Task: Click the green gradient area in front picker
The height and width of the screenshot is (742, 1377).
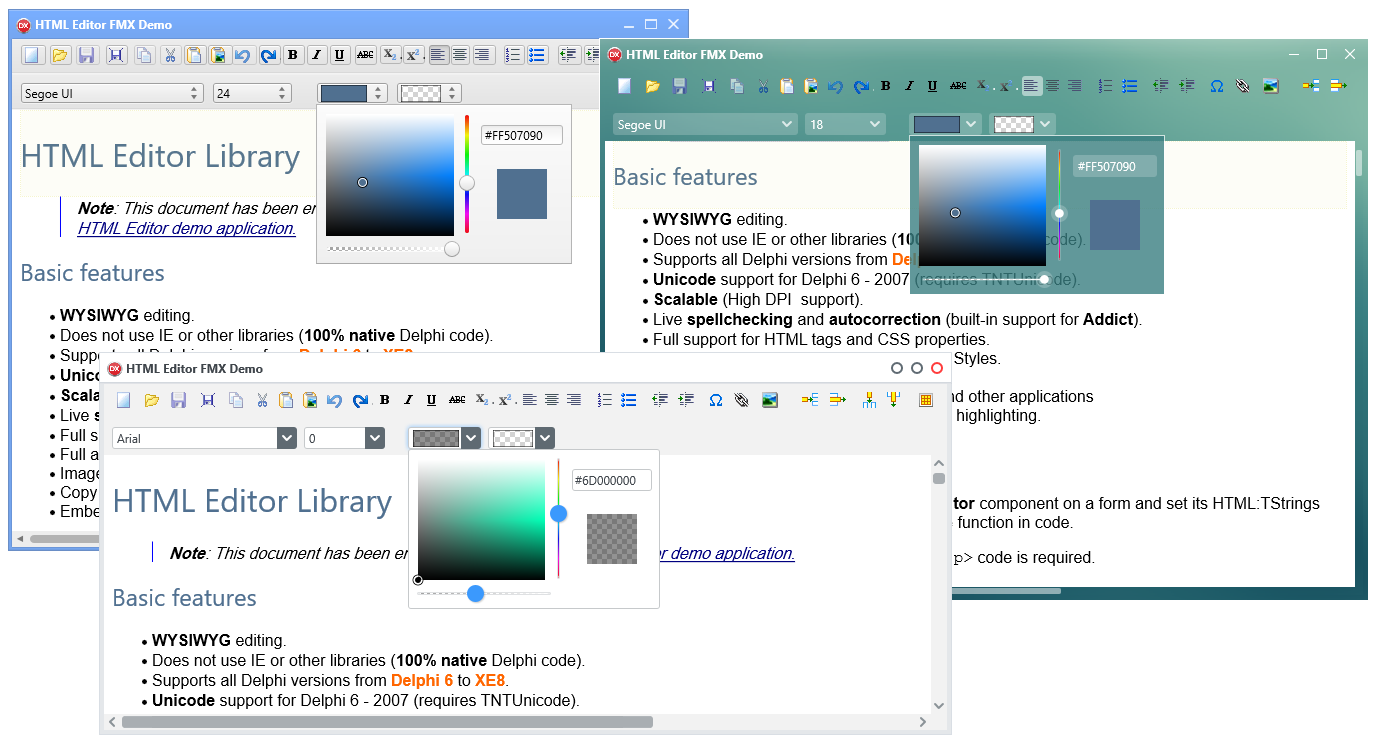Action: pyautogui.click(x=481, y=520)
